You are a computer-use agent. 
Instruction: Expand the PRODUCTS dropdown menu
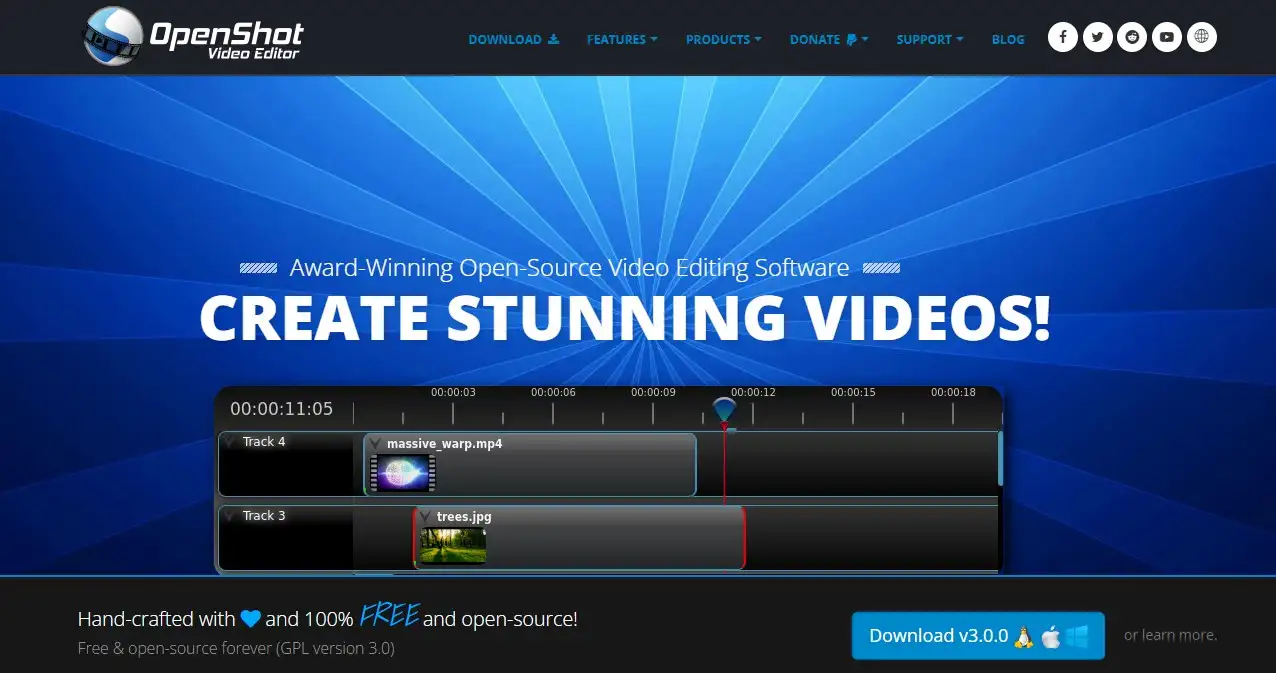coord(724,39)
